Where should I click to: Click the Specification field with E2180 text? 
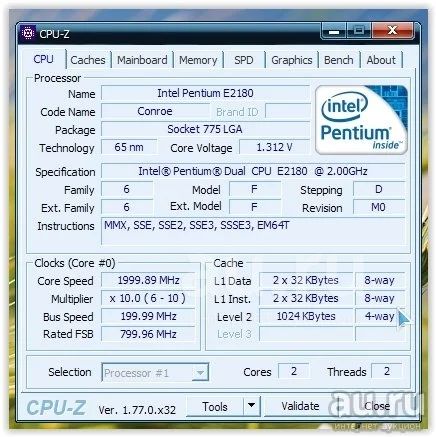coord(253,171)
